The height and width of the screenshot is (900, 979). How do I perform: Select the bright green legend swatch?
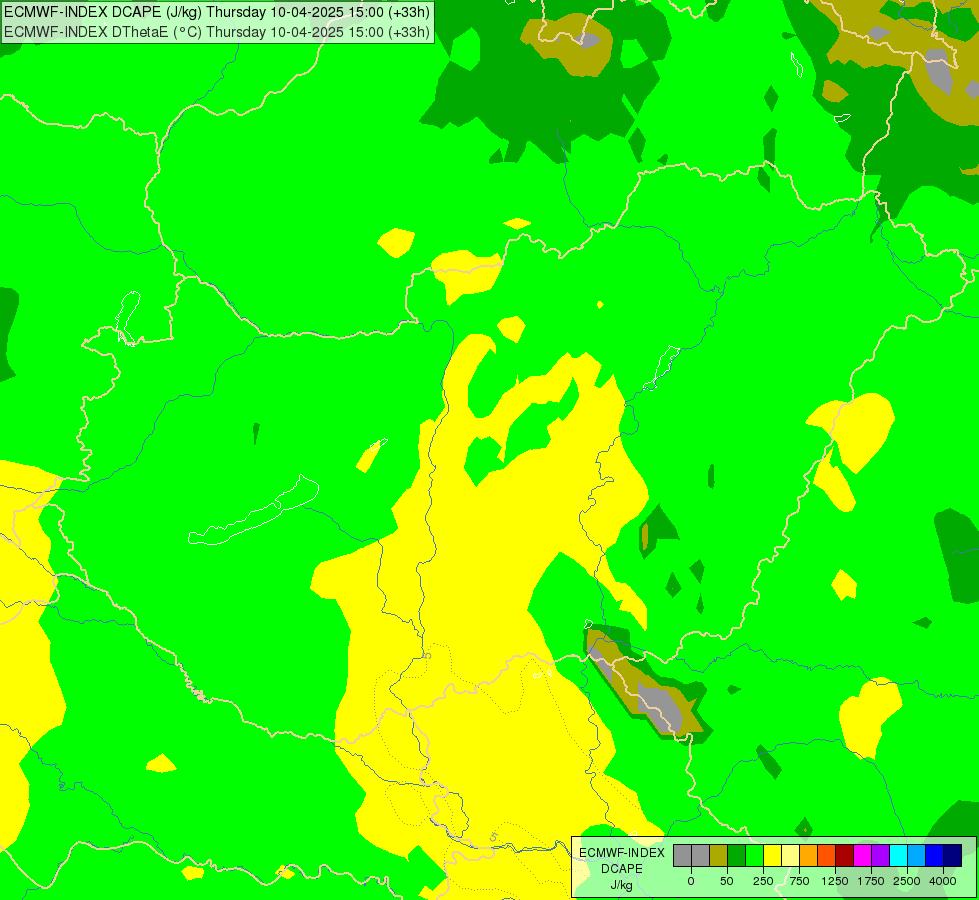point(754,855)
